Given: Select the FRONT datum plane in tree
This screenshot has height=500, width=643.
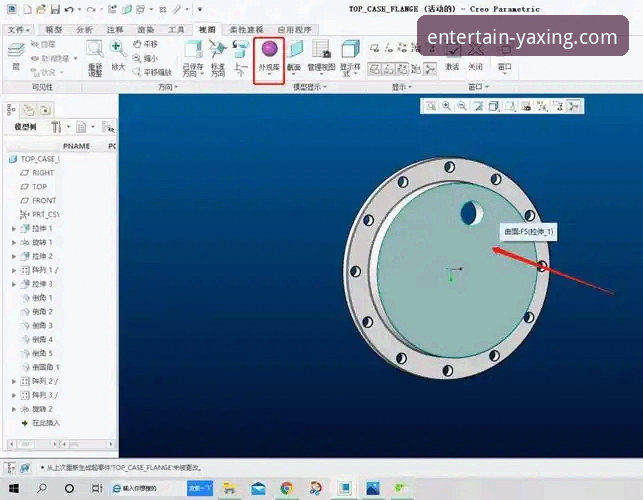Looking at the screenshot, I should pyautogui.click(x=44, y=200).
